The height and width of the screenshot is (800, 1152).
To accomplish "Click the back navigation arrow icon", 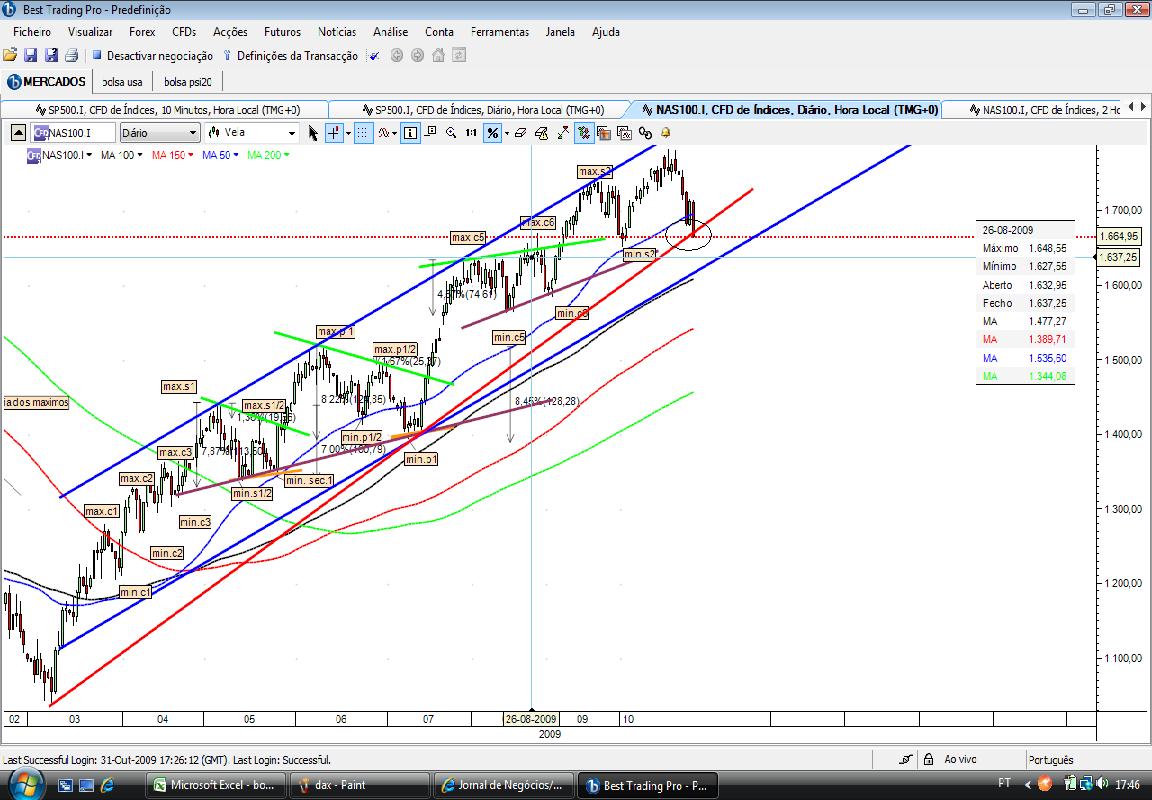I will 397,55.
